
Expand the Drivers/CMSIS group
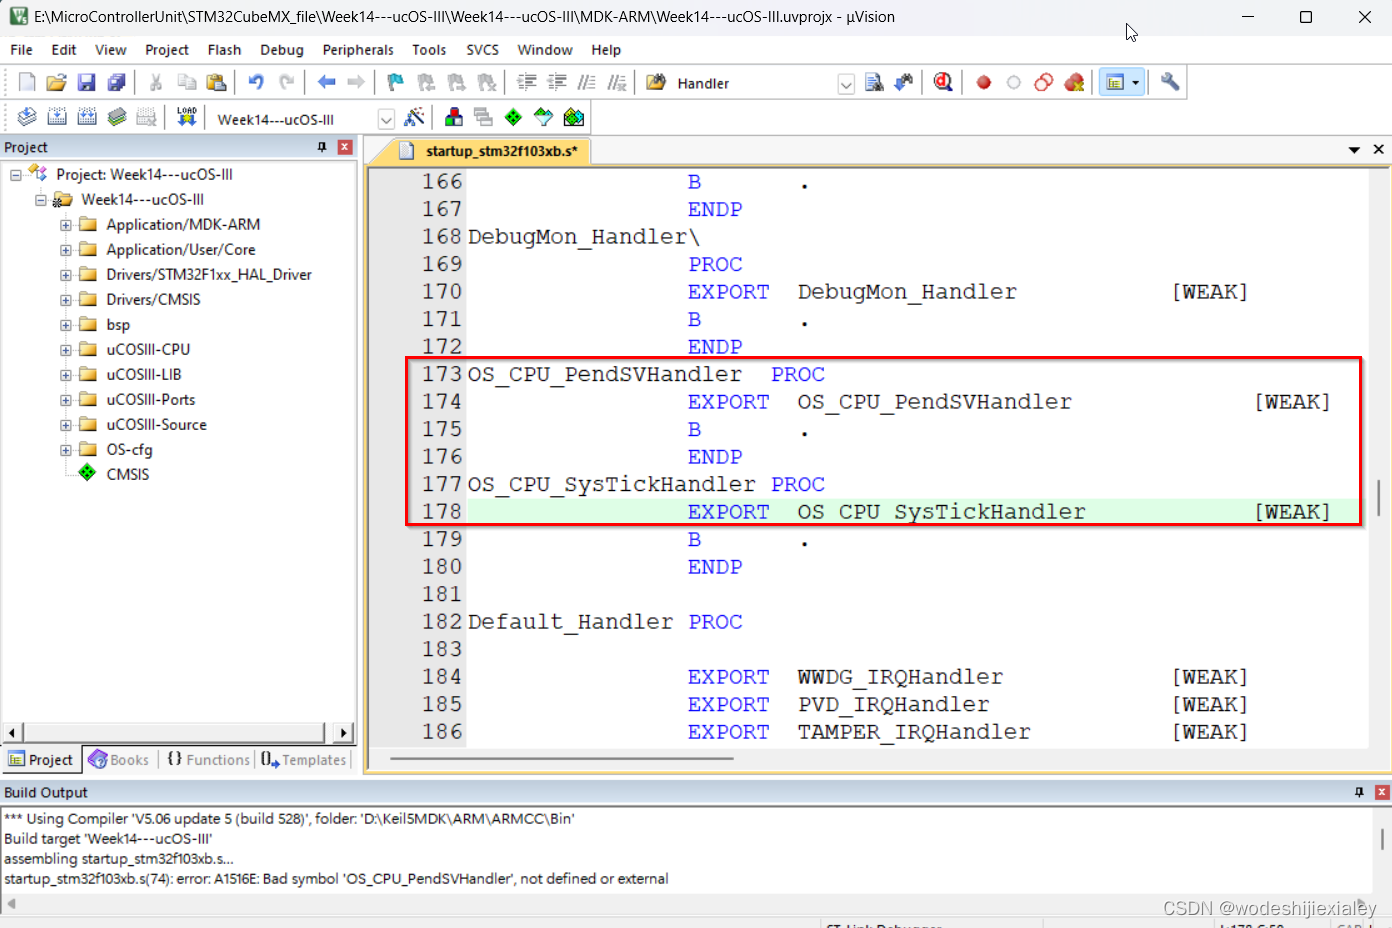66,300
